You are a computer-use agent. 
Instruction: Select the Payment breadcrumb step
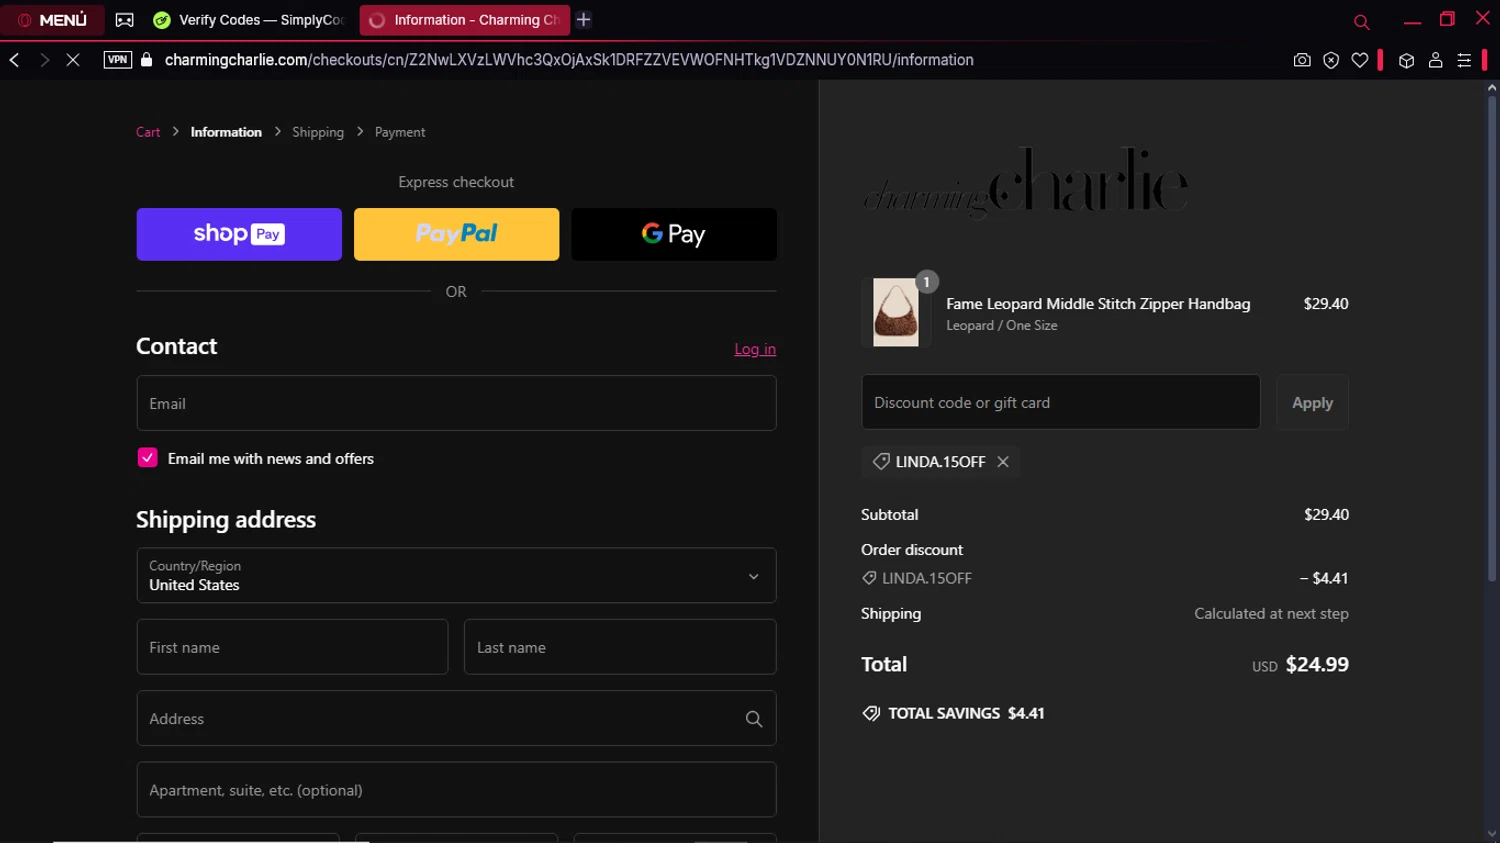coord(400,132)
